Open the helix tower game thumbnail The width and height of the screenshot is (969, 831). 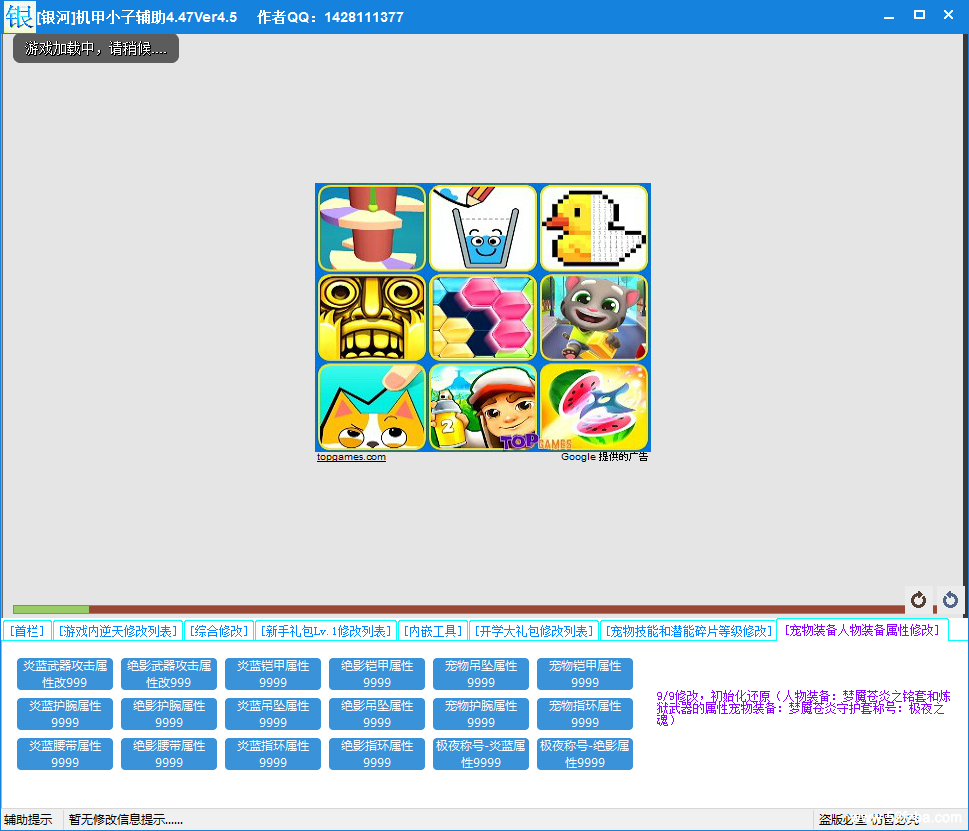372,229
